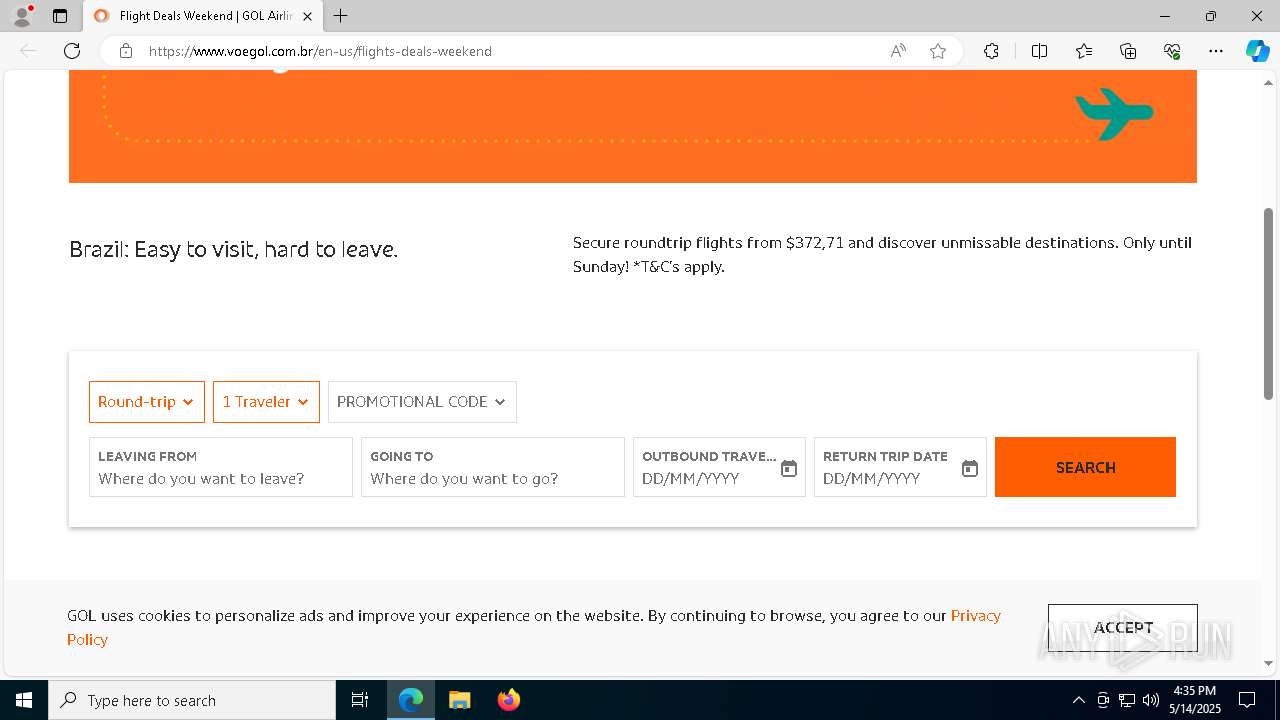
Task: Click the Outbound Travel date field
Action: pyautogui.click(x=719, y=467)
